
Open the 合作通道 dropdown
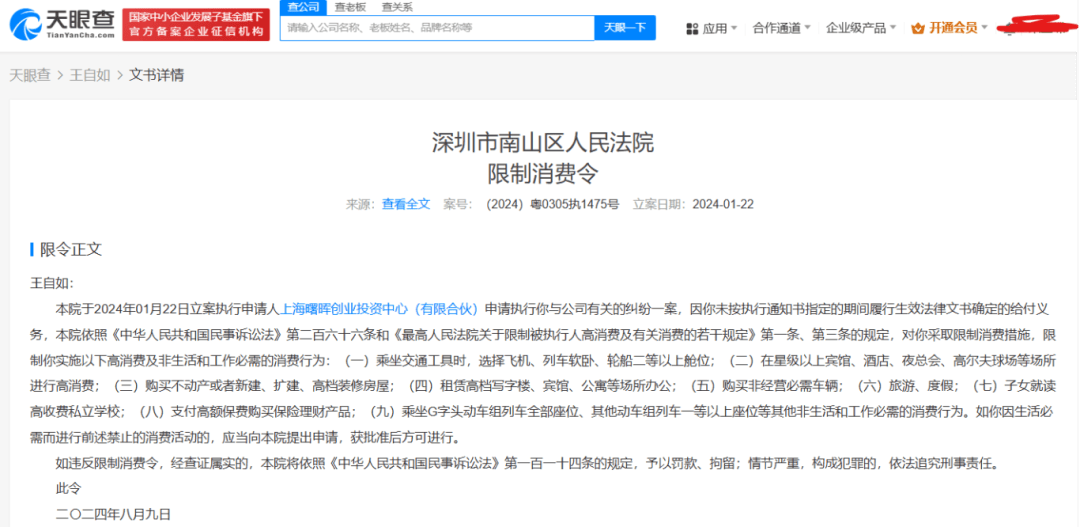pos(782,29)
